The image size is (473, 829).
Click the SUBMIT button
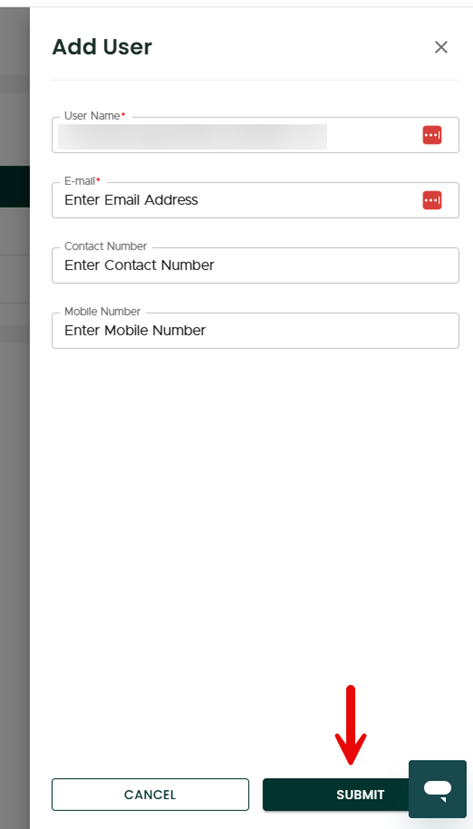pyautogui.click(x=336, y=795)
